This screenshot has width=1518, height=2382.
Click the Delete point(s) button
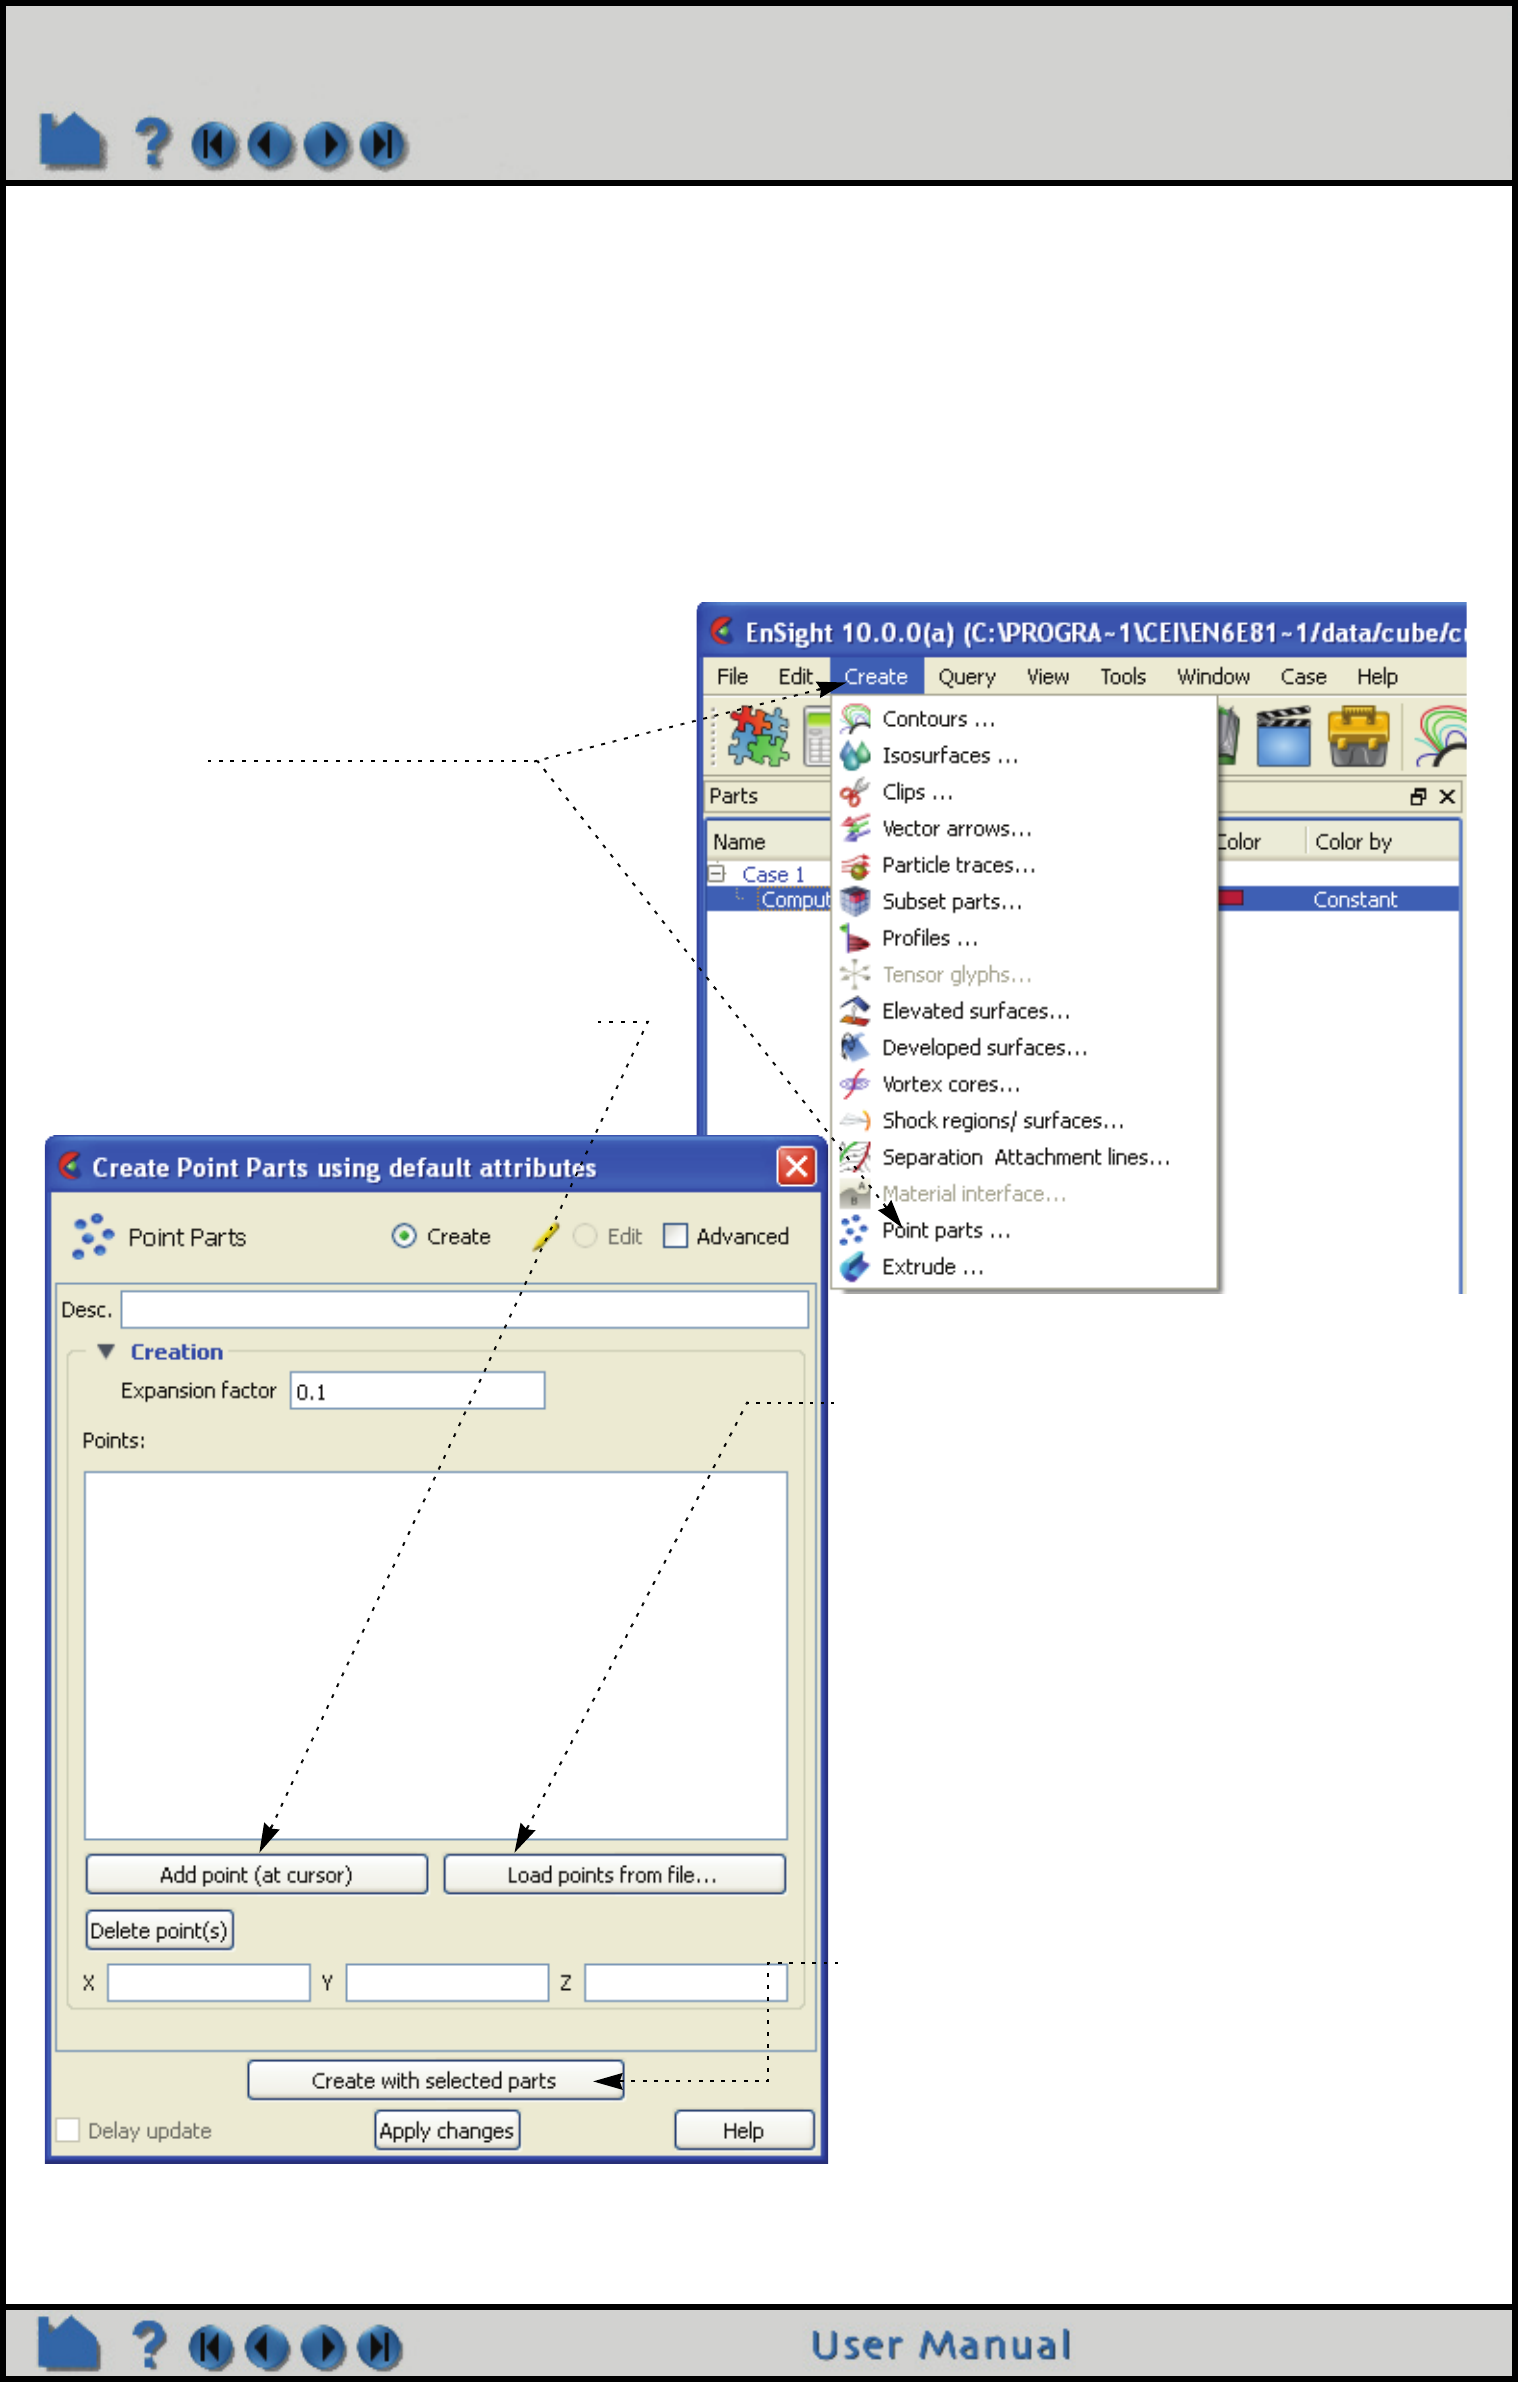[x=160, y=1930]
